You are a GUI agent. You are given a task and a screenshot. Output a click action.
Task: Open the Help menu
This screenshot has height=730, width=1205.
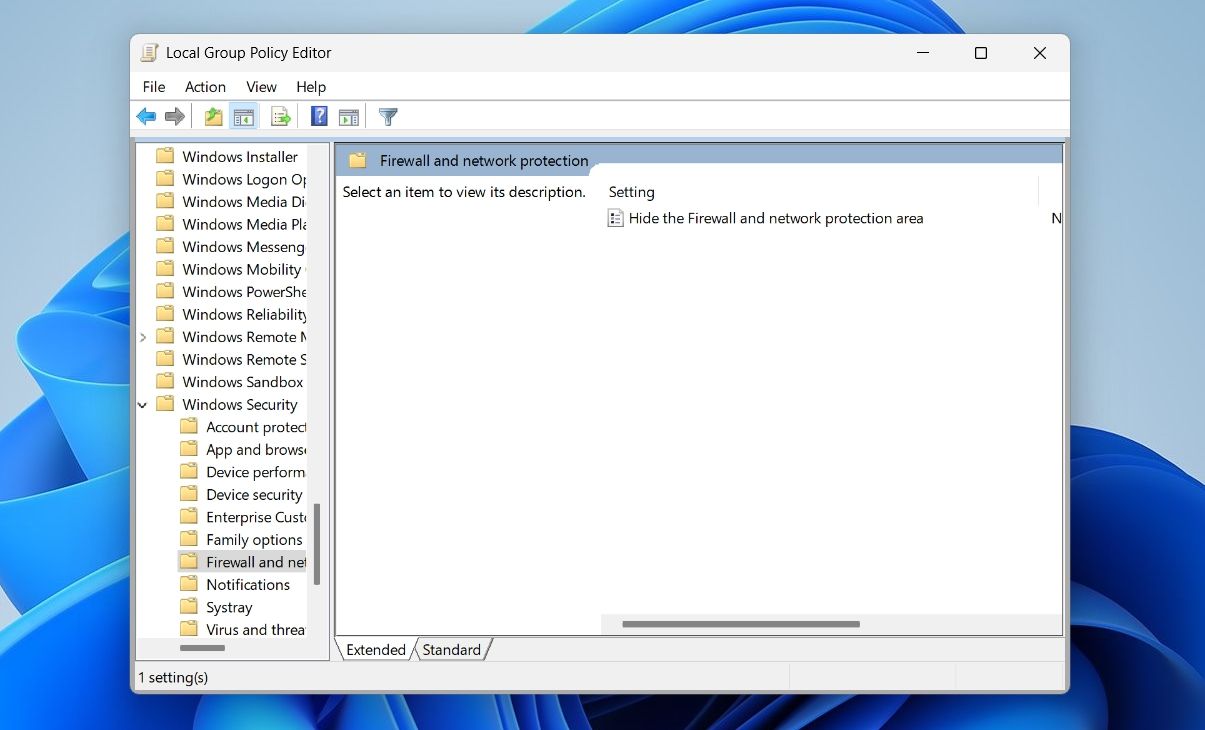point(311,87)
